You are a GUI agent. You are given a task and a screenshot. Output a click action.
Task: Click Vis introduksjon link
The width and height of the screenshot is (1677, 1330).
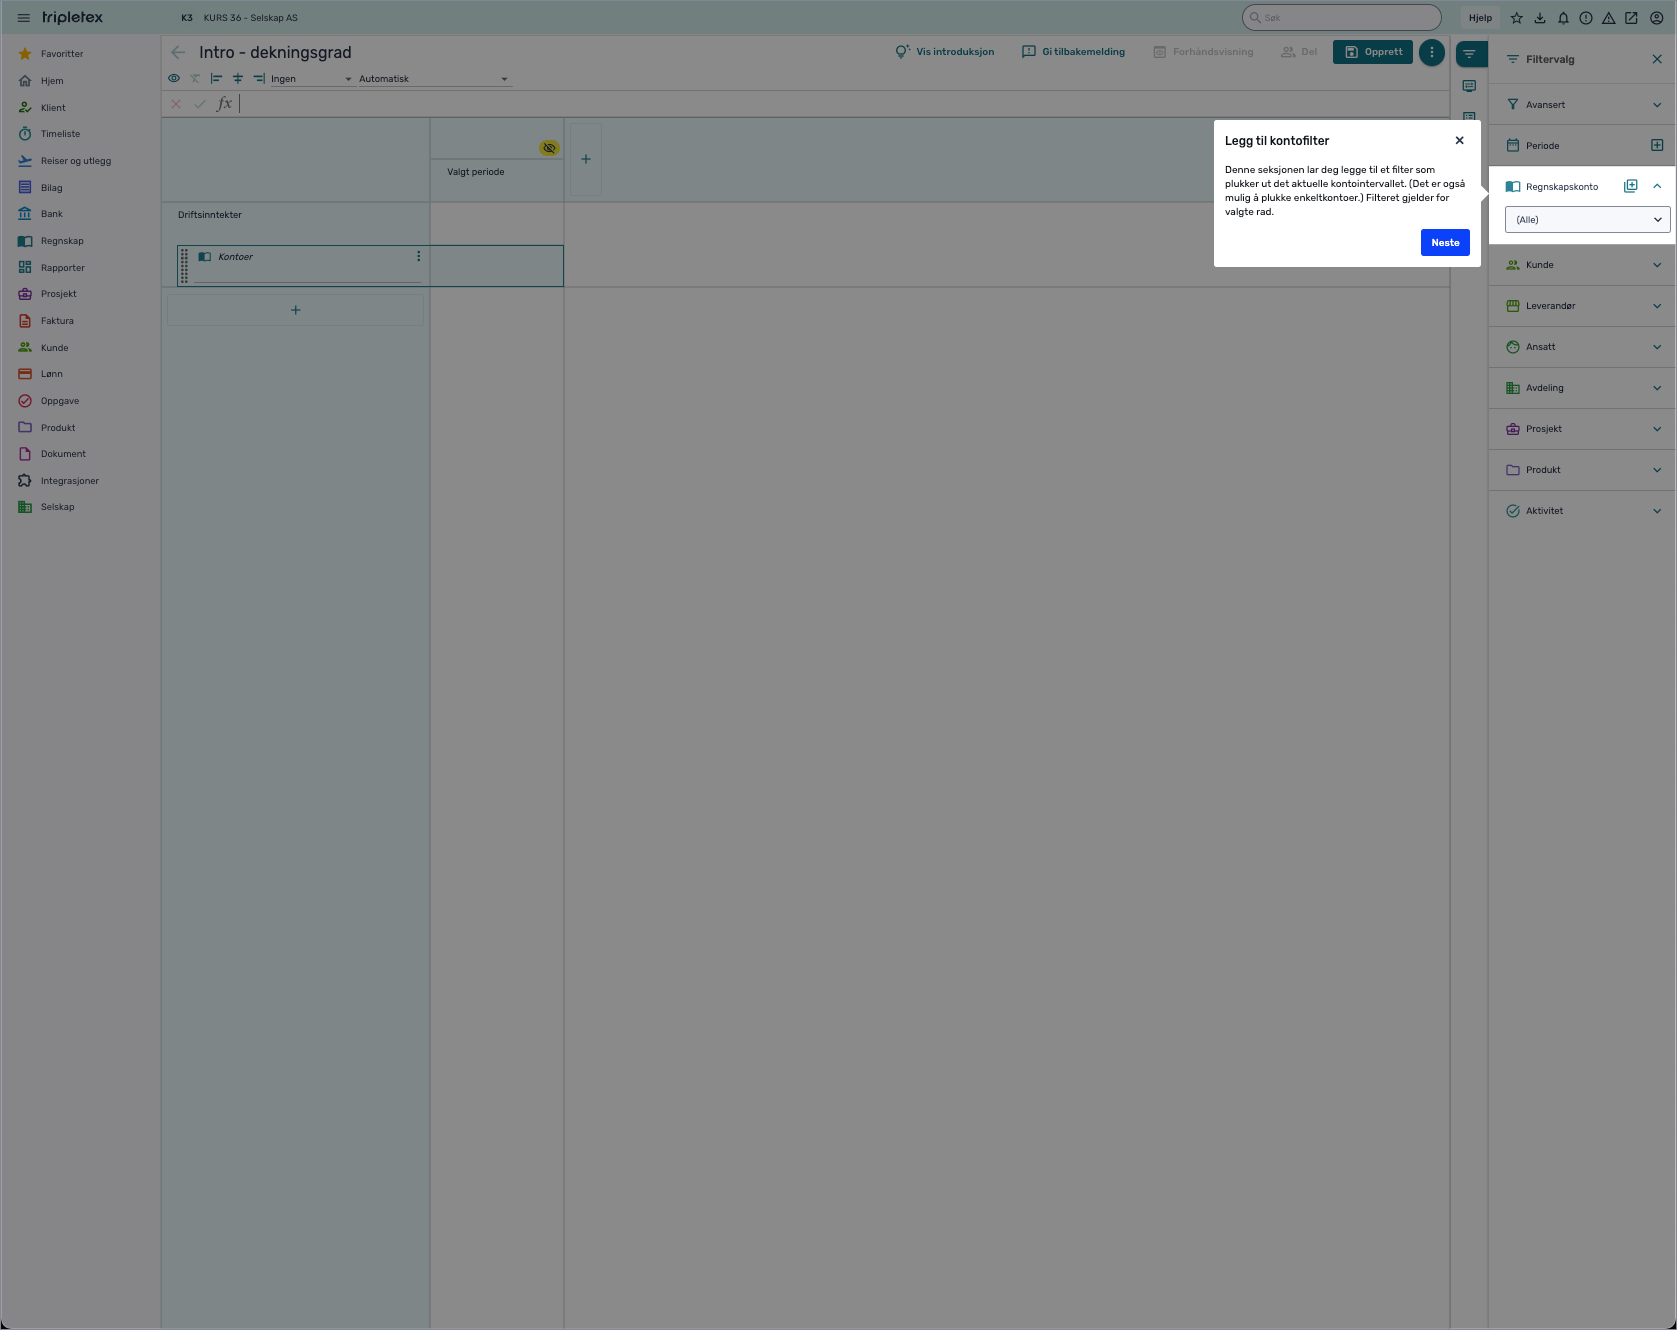coord(944,52)
